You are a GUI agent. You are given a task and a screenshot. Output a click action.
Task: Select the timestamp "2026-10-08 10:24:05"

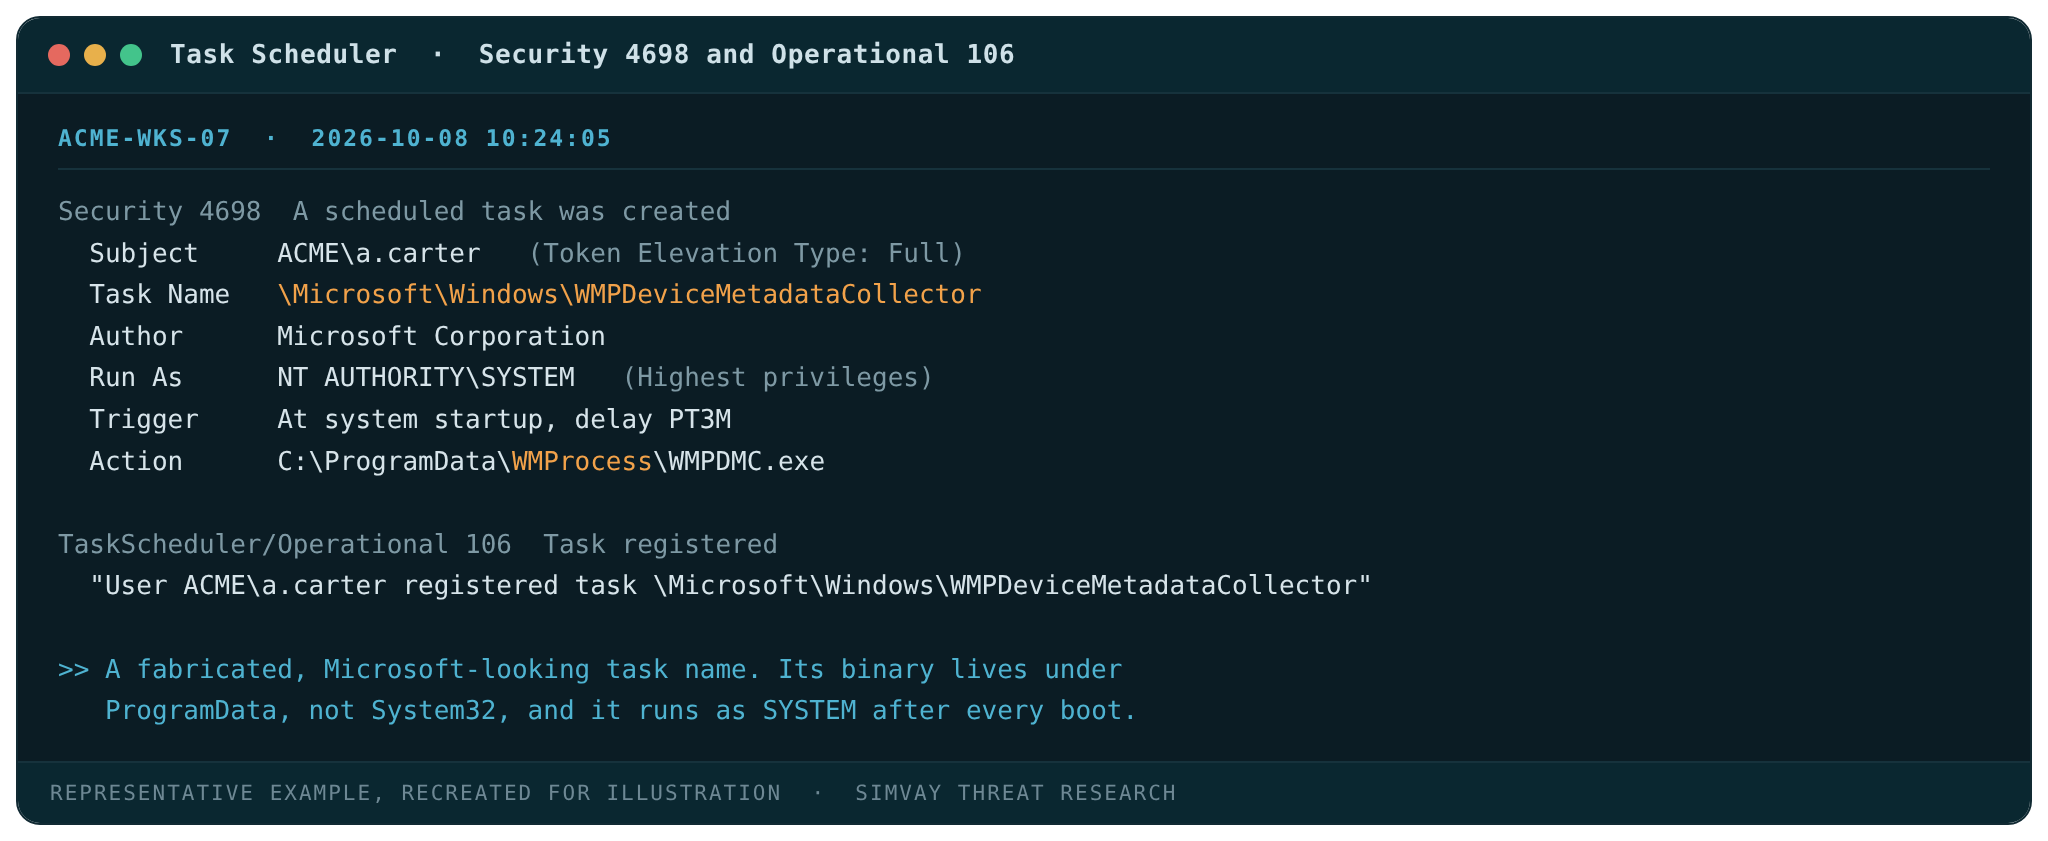tap(461, 138)
